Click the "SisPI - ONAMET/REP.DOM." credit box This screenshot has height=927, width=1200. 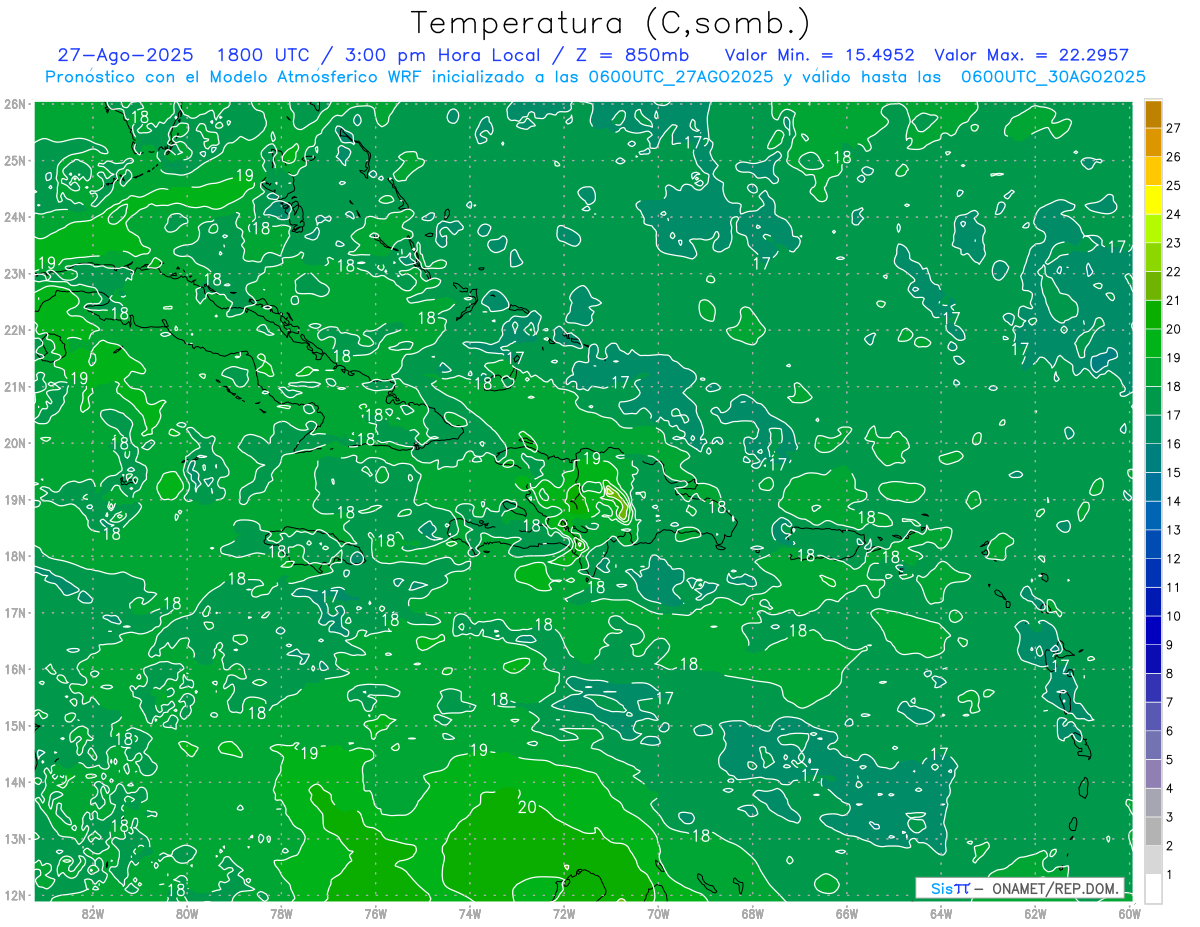(x=1020, y=888)
